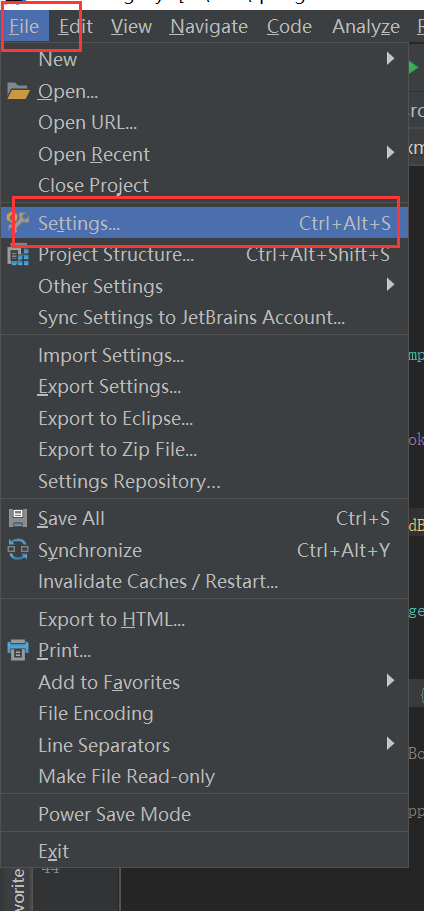Expand the Line Separators submenu arrow

(390, 743)
